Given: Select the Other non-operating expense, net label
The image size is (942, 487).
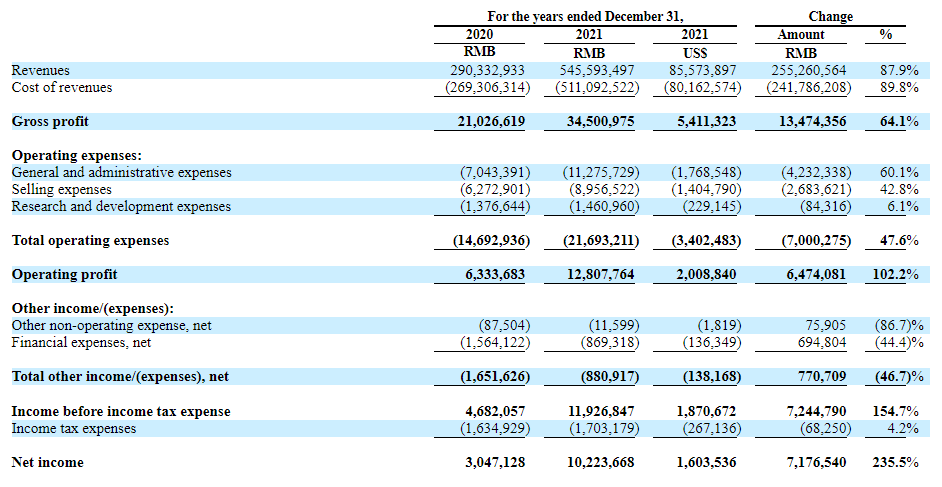Looking at the screenshot, I should point(111,326).
